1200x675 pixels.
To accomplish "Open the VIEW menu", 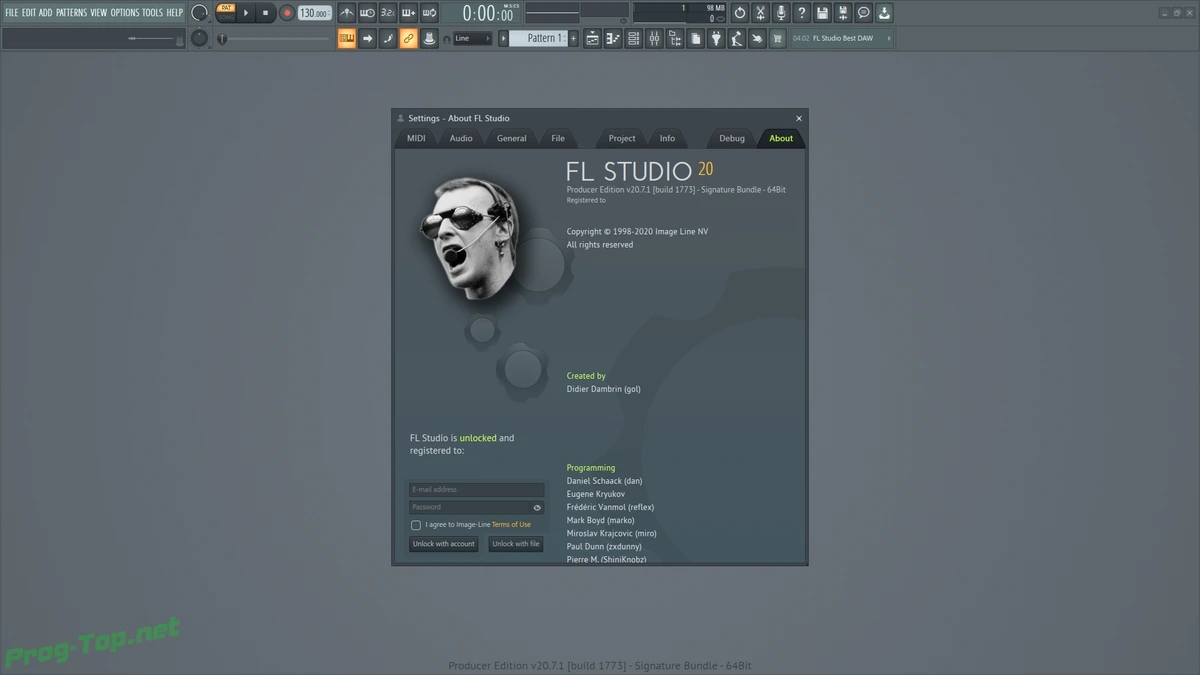I will [x=98, y=13].
